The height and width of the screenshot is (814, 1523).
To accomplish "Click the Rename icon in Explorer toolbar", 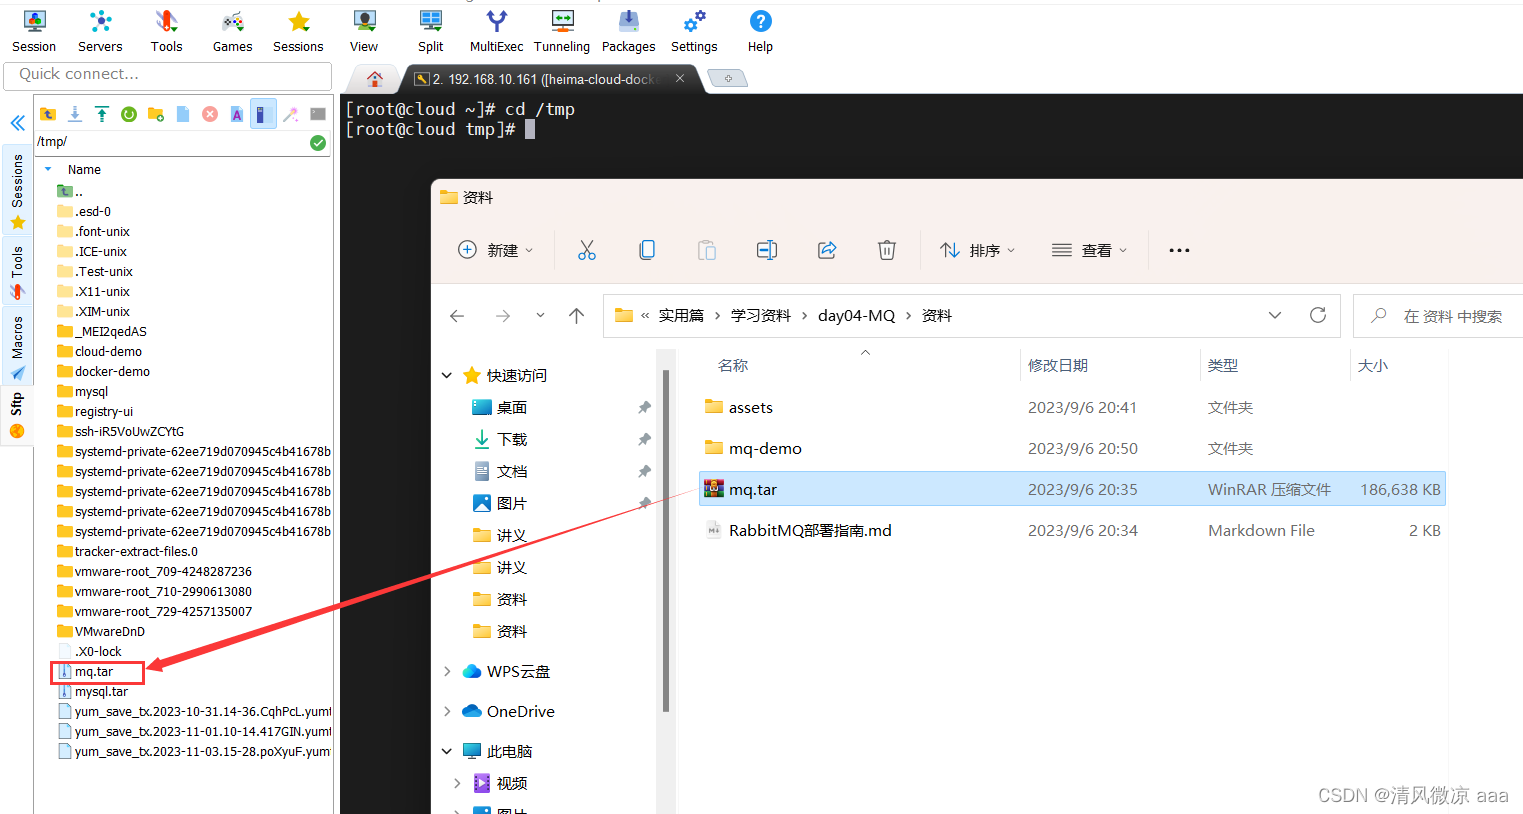I will 767,250.
